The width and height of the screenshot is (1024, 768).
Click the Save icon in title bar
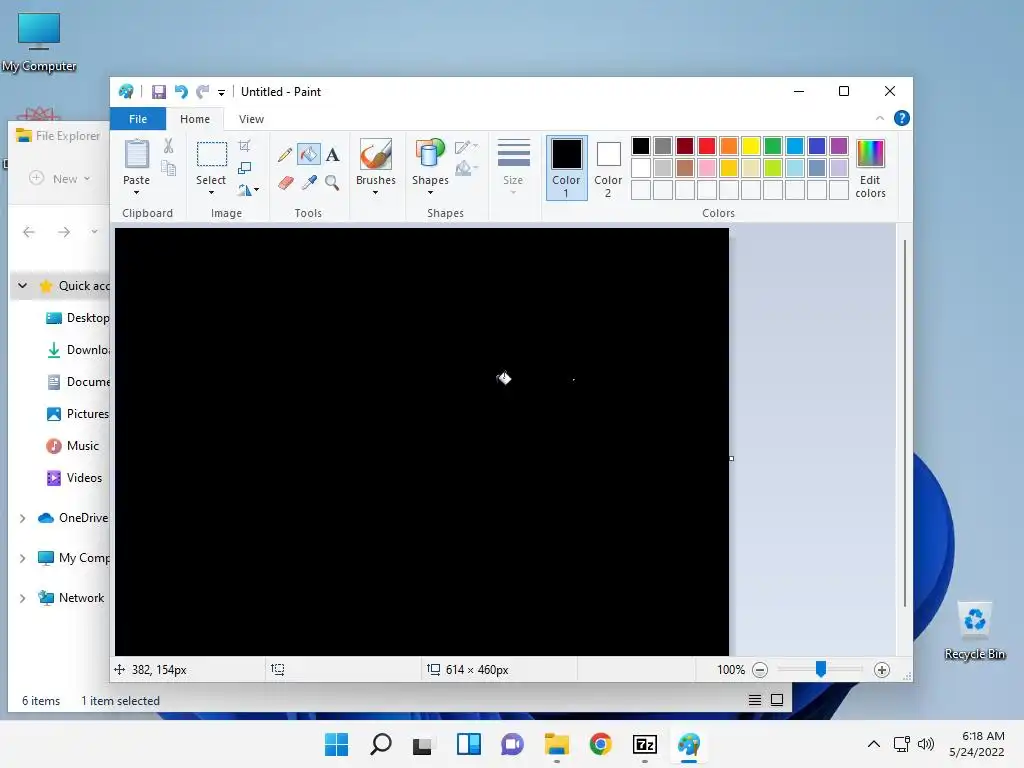tap(159, 92)
